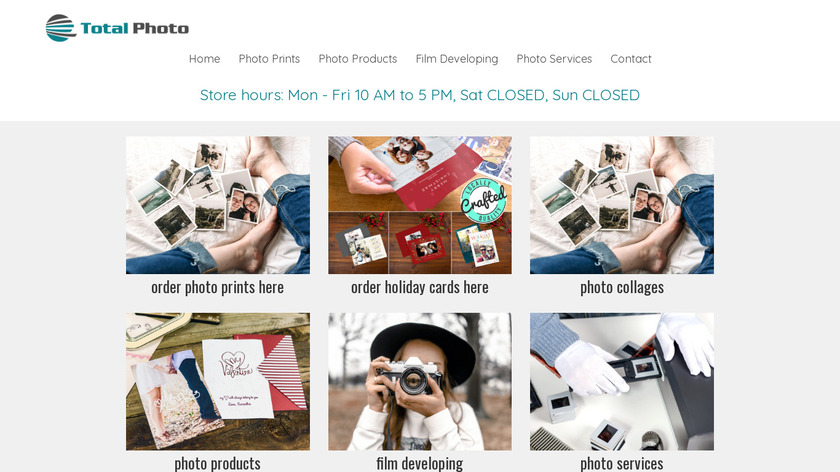Screen dimensions: 840x472
Task: Follow the 'order holiday cards here' link
Action: point(419,288)
